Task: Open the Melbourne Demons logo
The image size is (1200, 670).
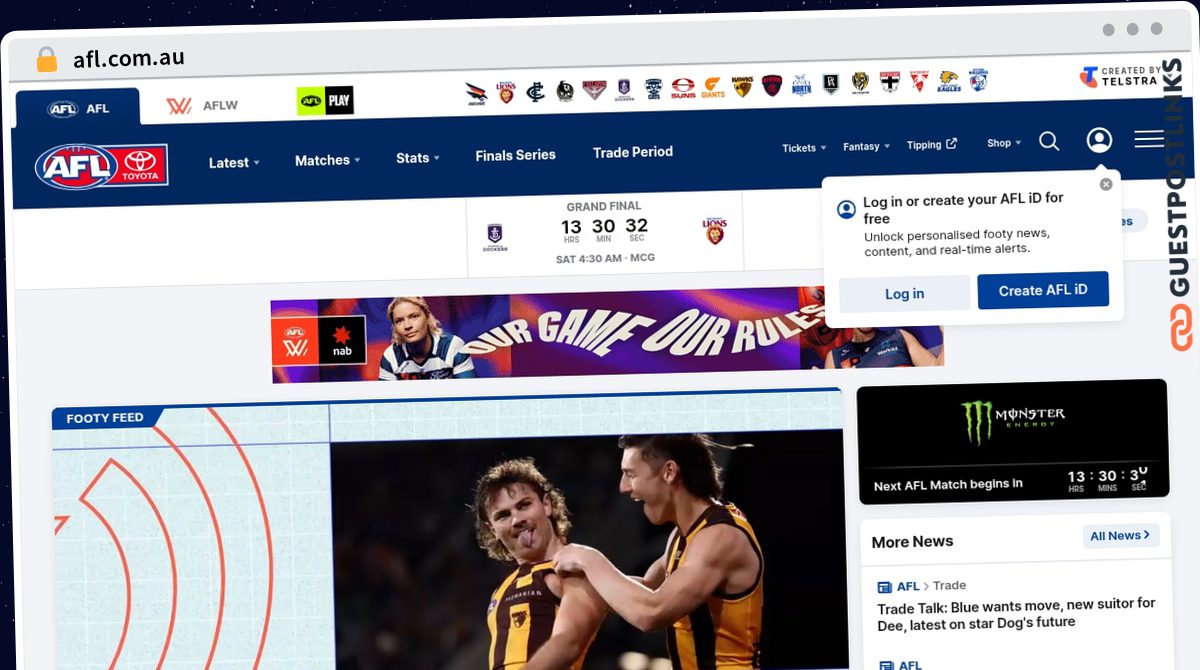Action: (x=771, y=86)
